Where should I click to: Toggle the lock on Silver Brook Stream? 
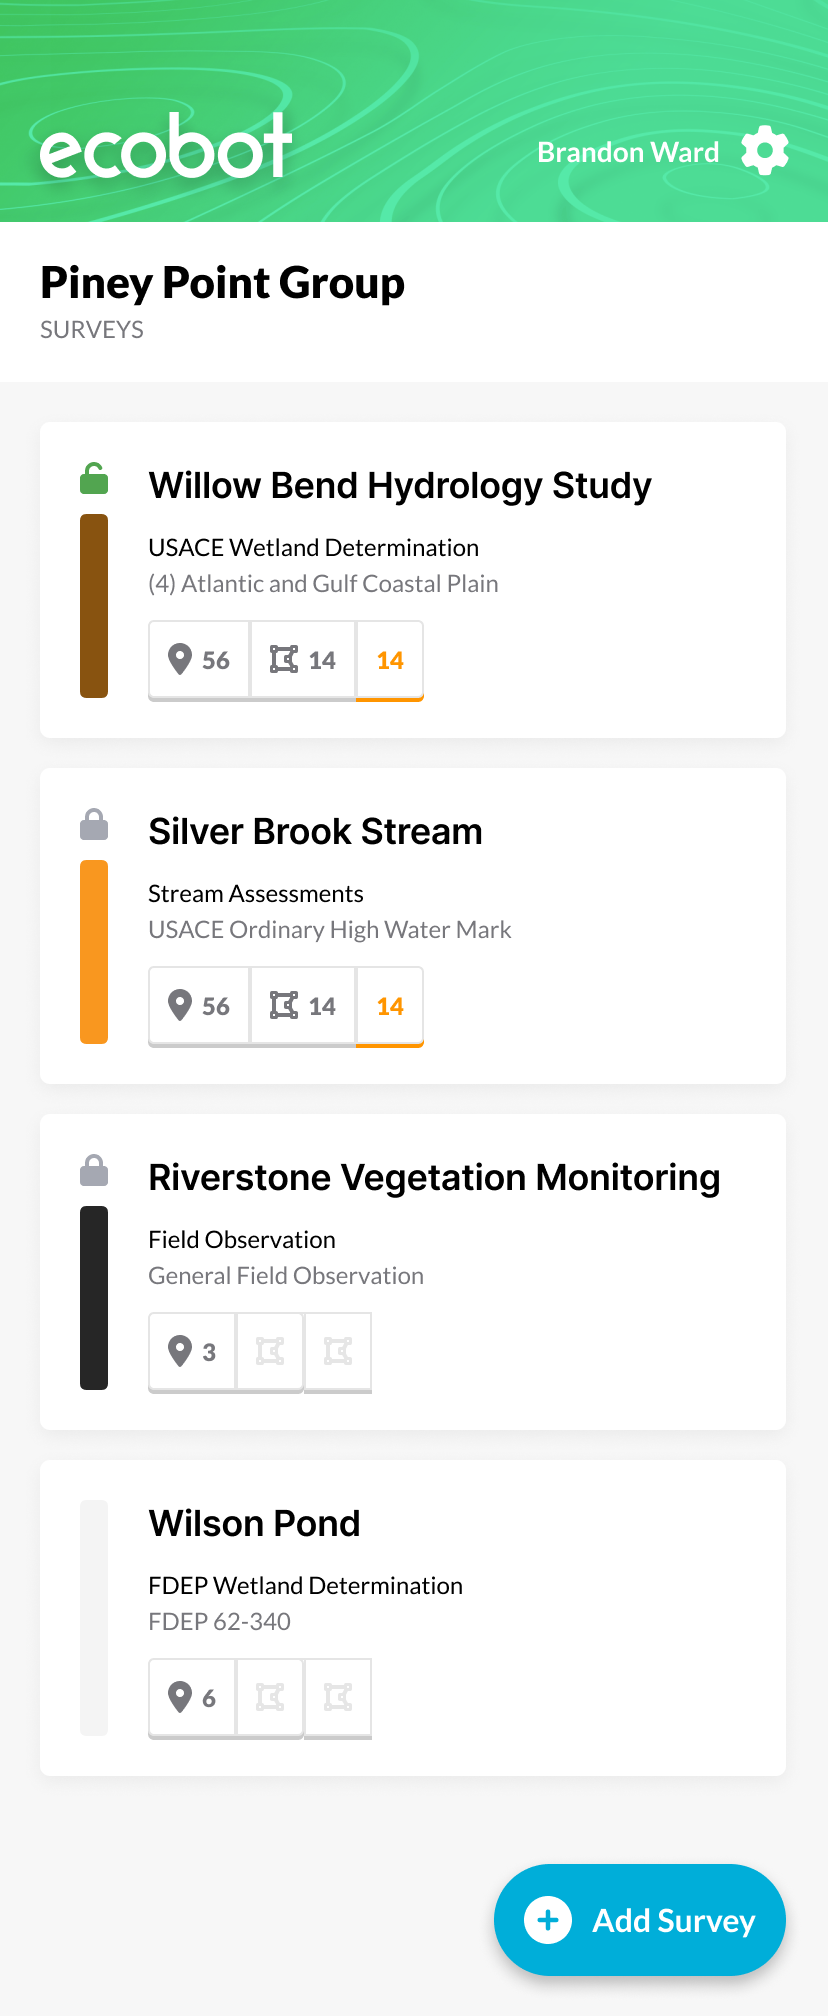94,825
